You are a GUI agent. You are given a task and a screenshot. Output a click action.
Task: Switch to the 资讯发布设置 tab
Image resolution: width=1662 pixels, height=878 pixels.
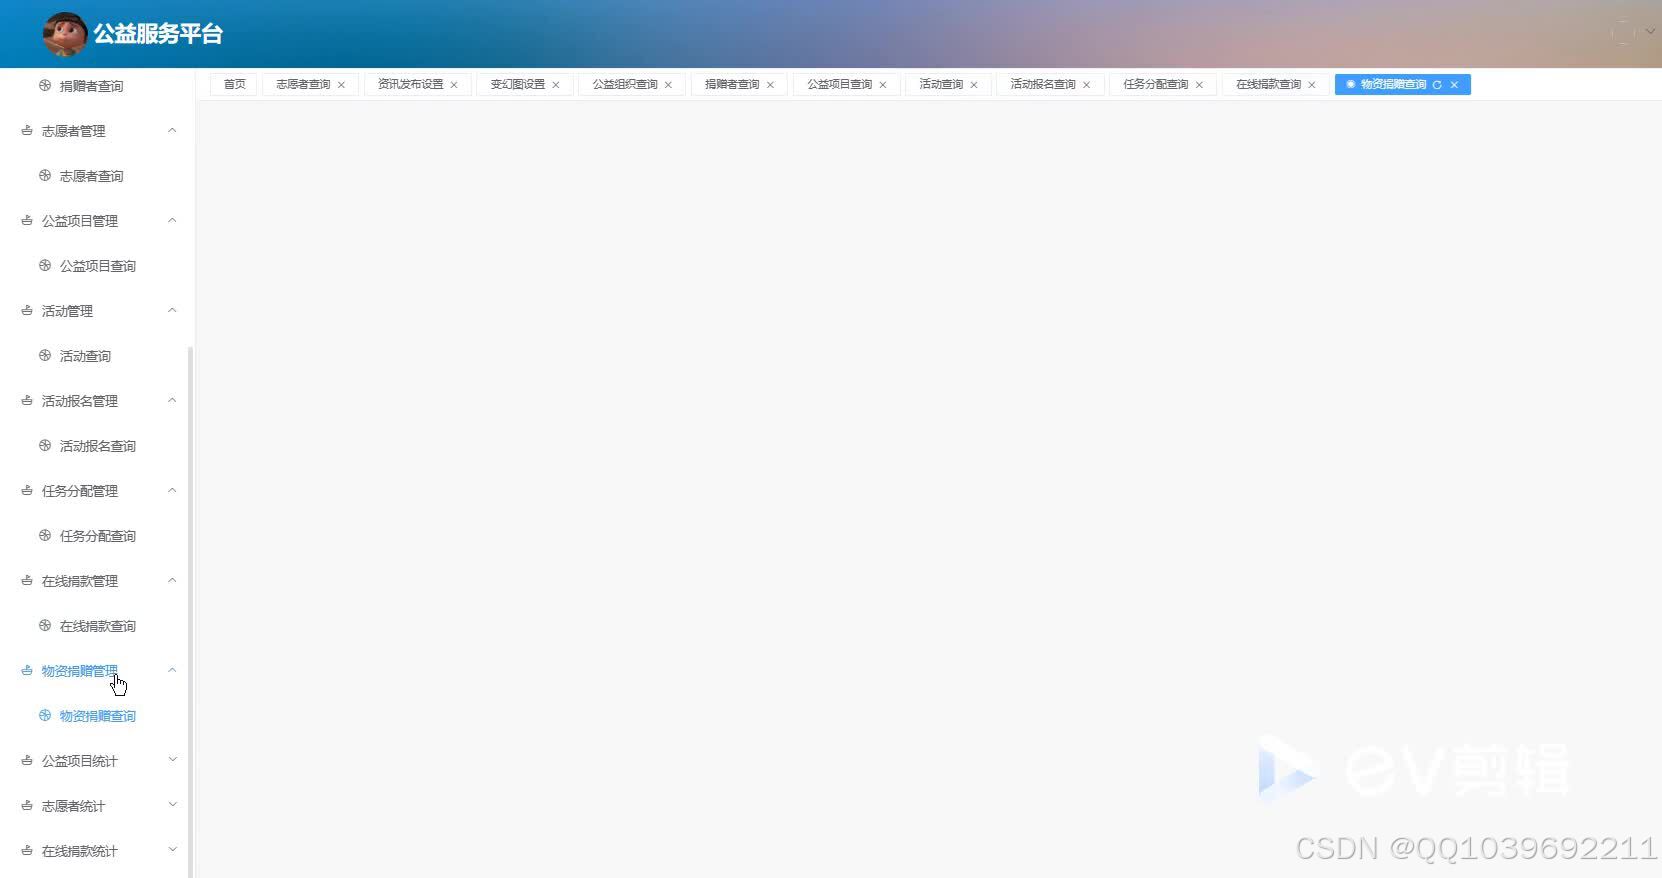coord(410,84)
